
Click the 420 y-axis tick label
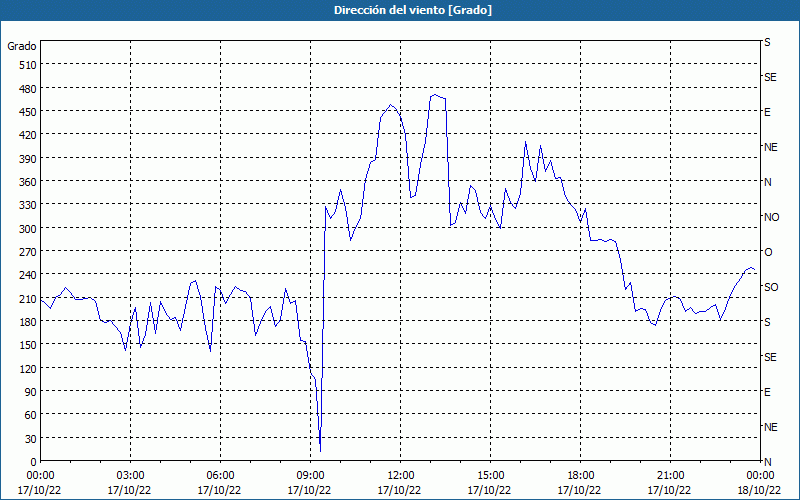[x=28, y=135]
